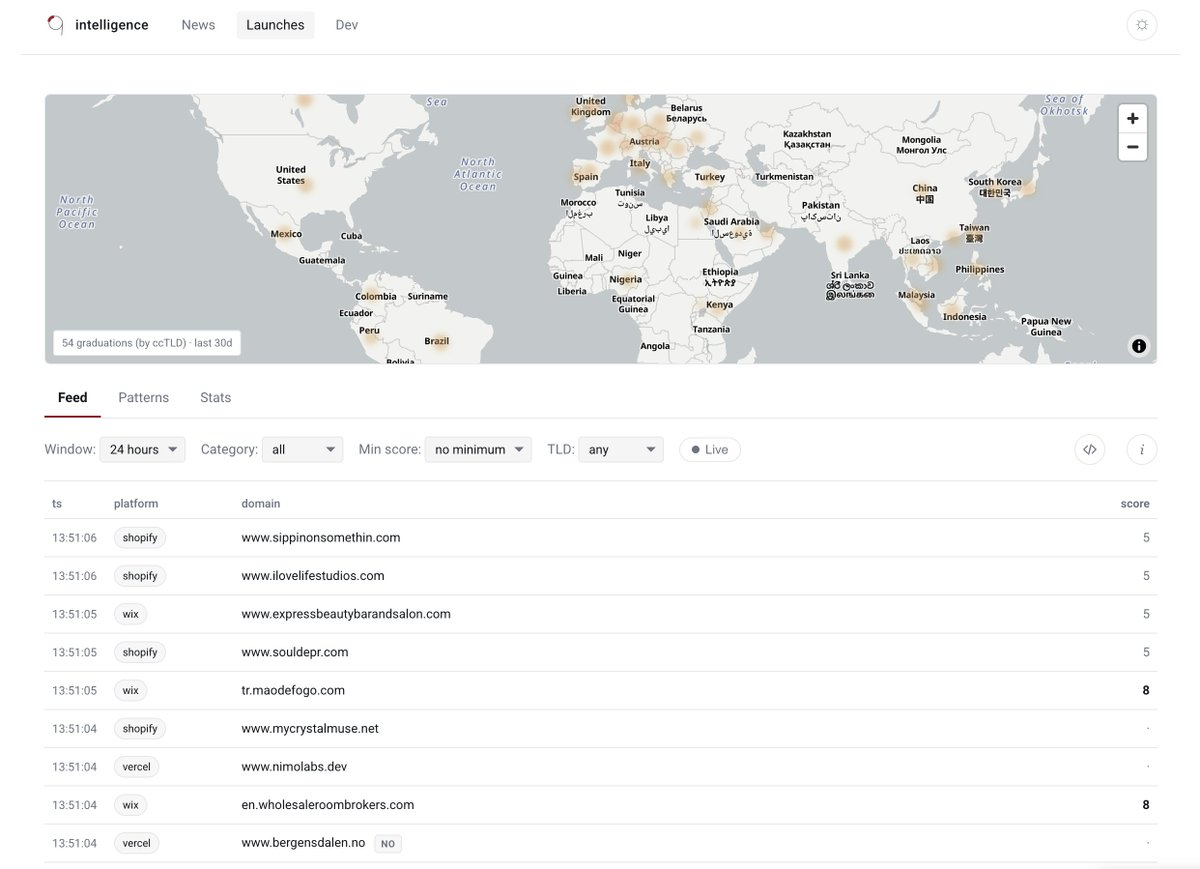Click the NO country badge

coord(388,844)
